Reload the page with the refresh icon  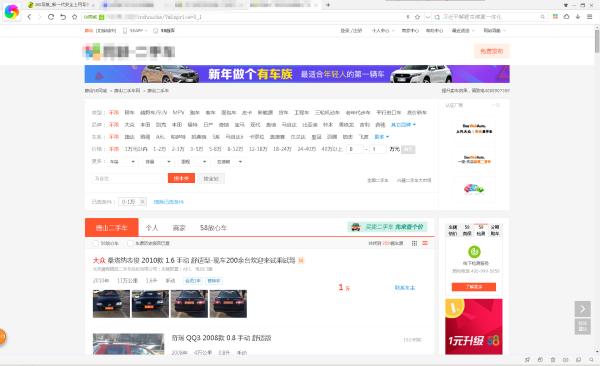pyautogui.click(x=51, y=17)
